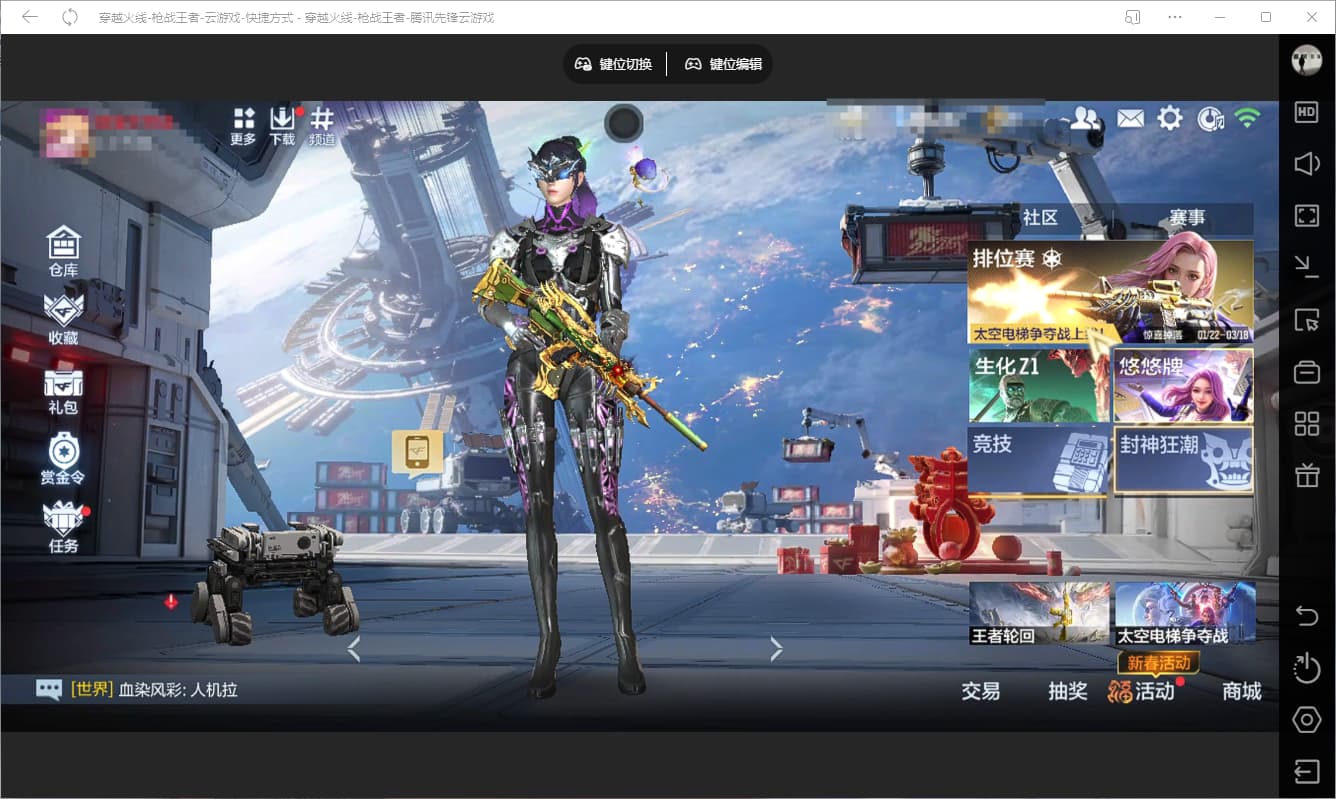Open the 王者轮回 event thumbnail

click(1039, 613)
